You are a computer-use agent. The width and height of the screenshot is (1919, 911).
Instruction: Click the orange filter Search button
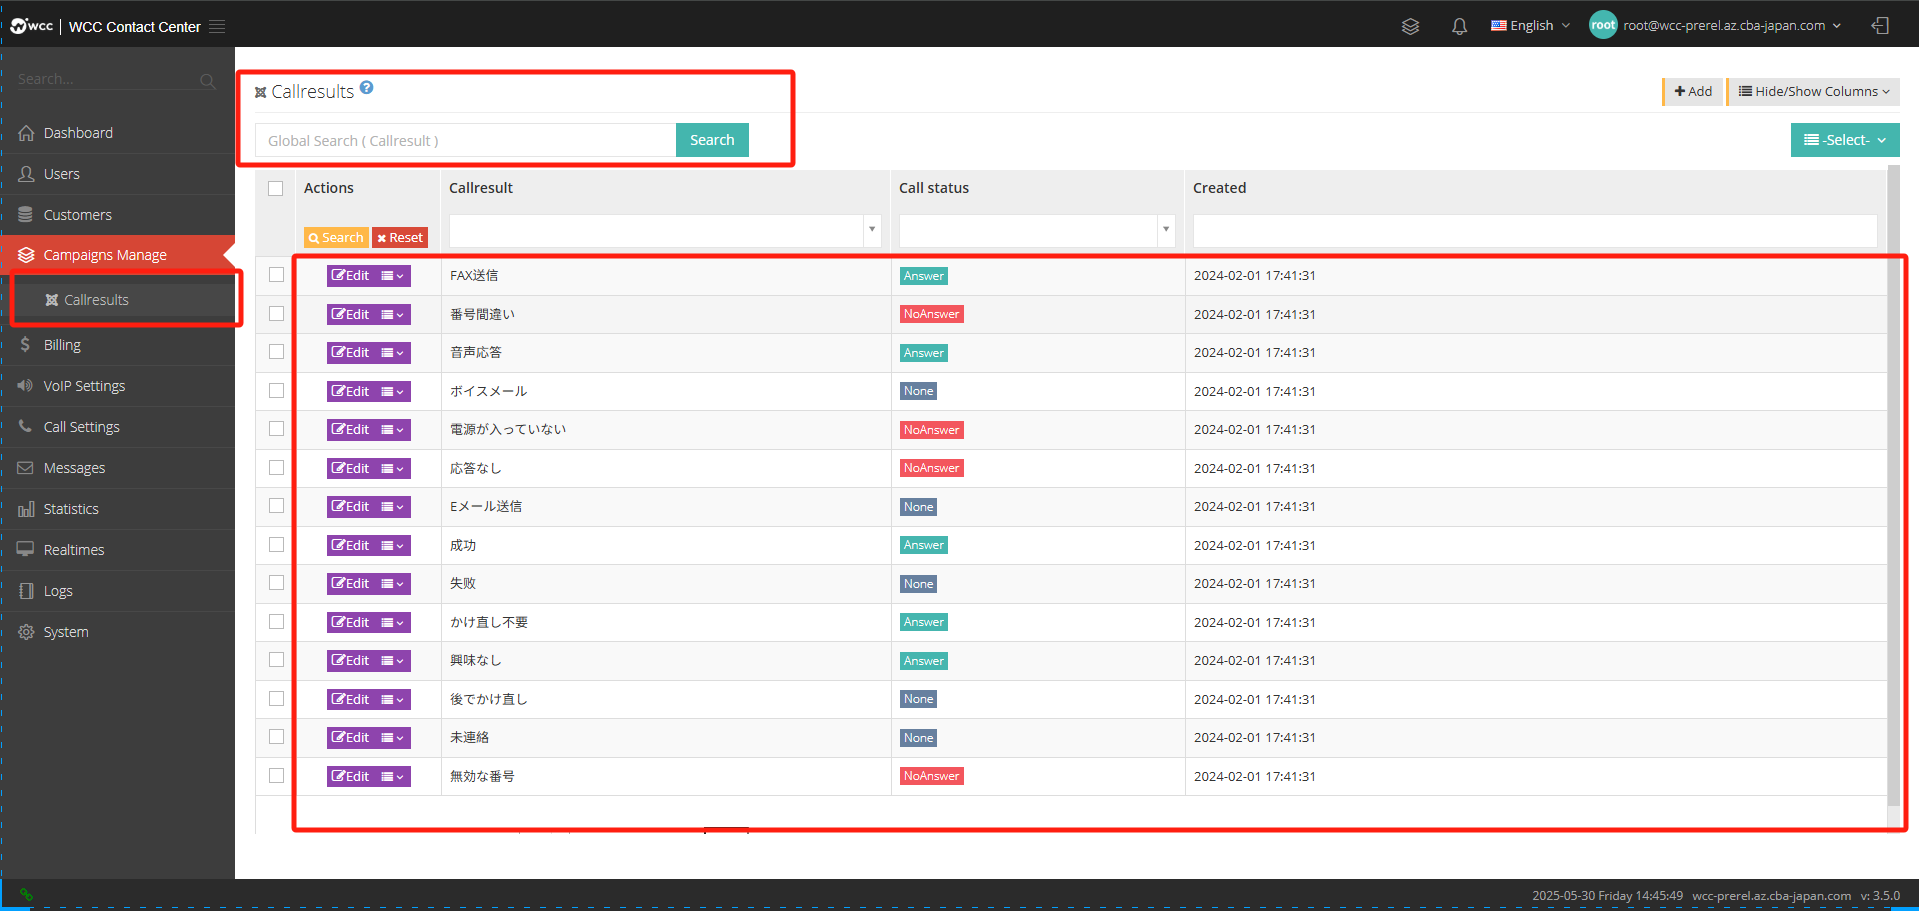point(336,238)
